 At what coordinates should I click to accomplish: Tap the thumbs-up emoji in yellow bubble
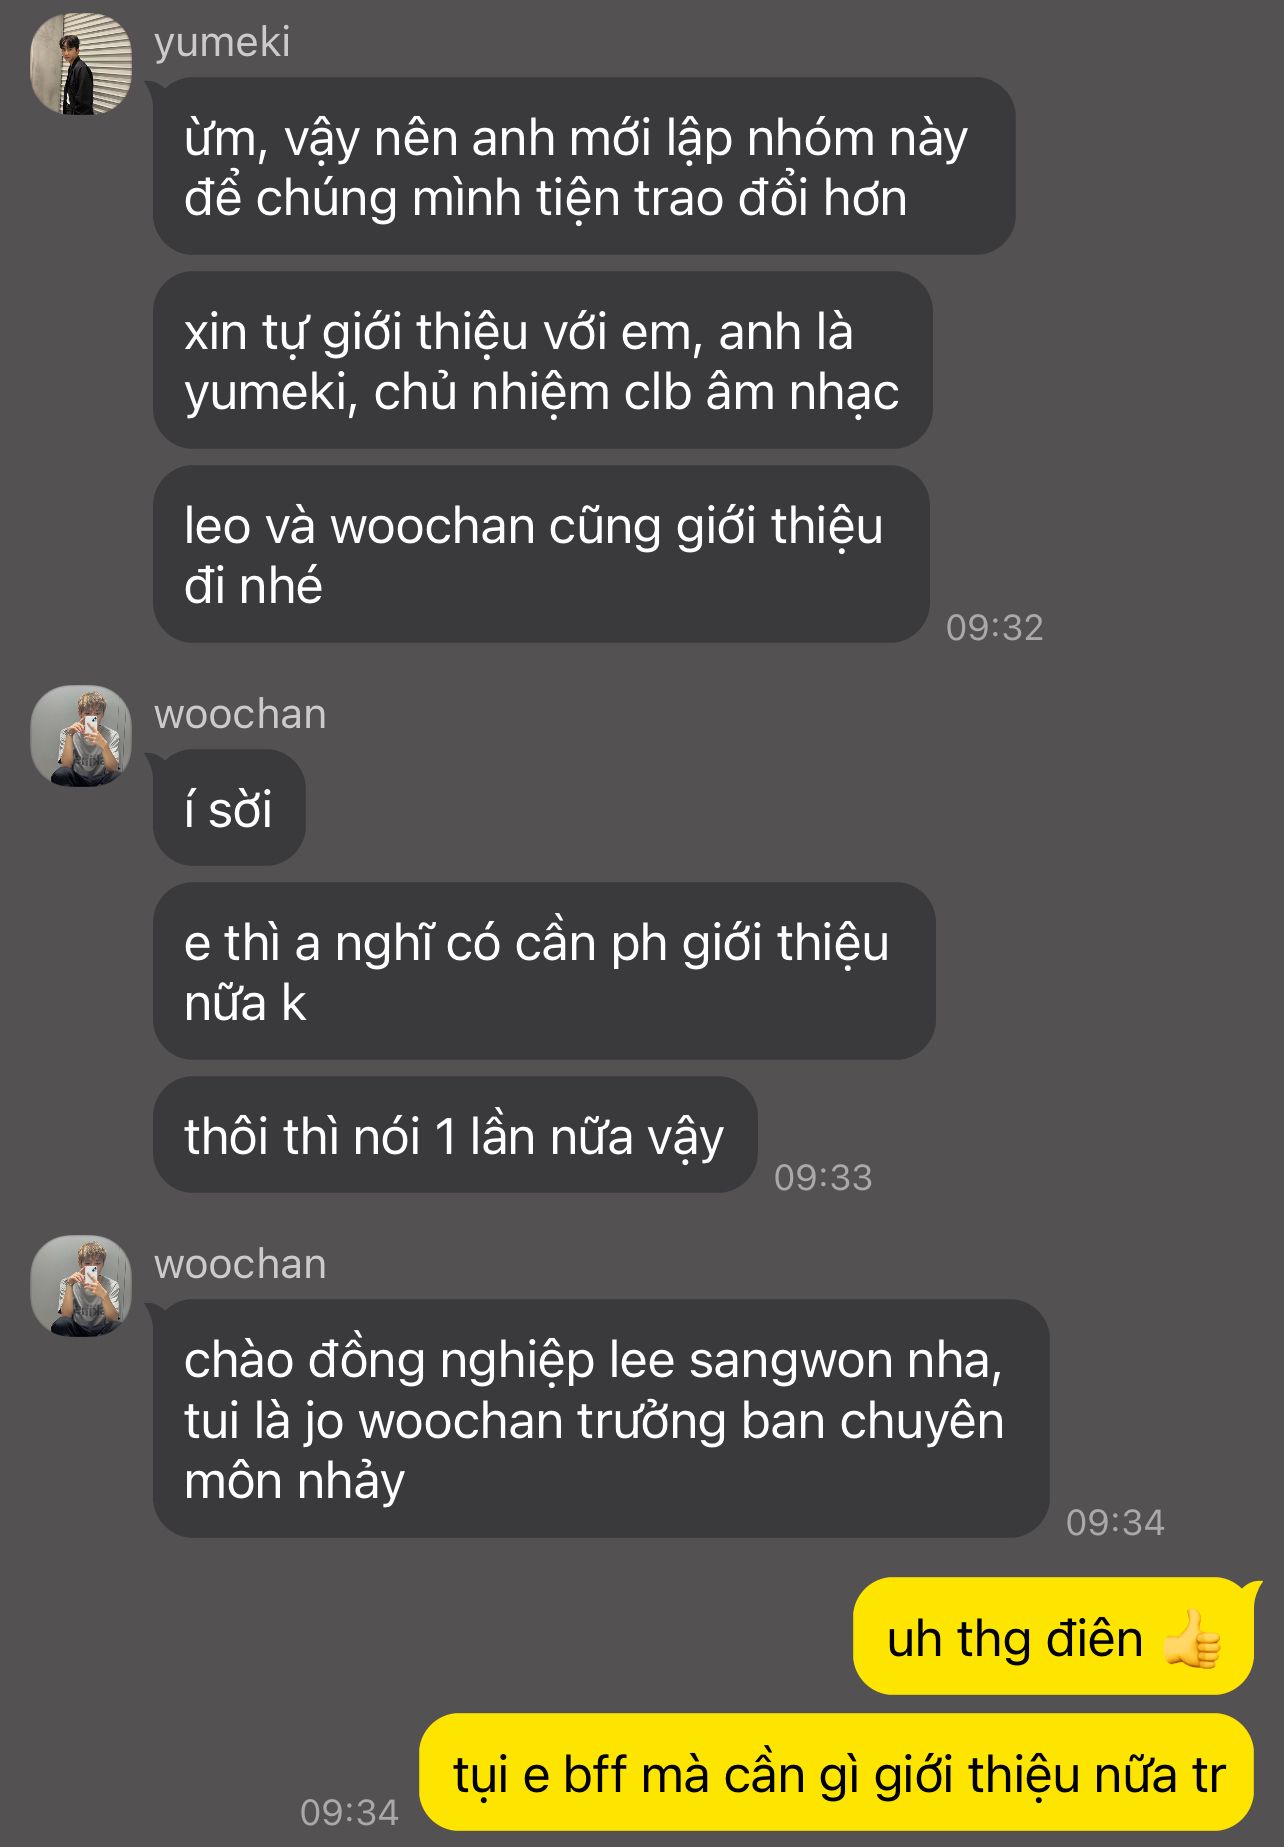pyautogui.click(x=1192, y=1638)
